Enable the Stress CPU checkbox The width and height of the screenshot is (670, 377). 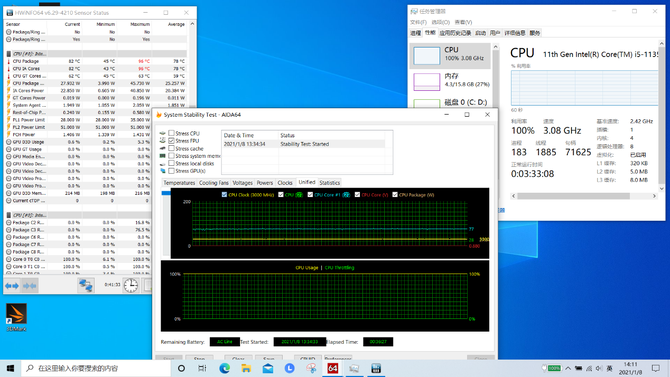pos(171,133)
